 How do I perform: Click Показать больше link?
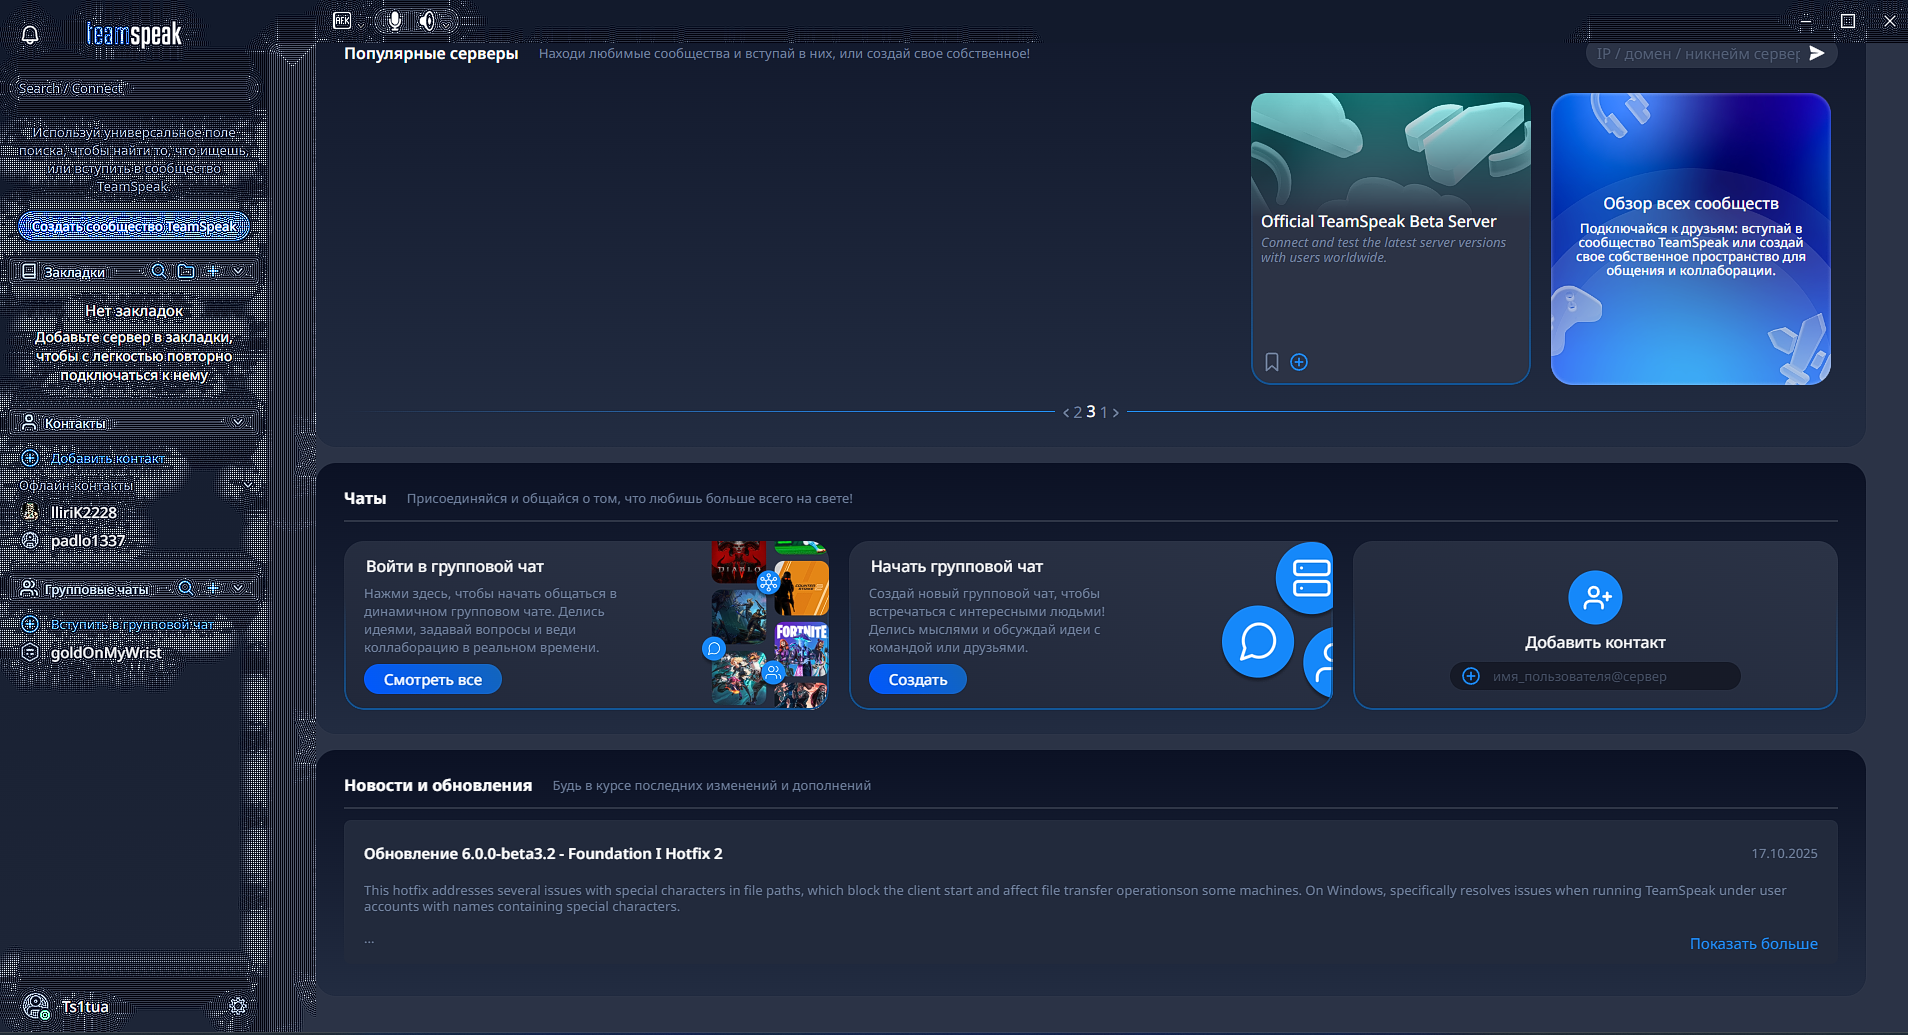(1754, 943)
